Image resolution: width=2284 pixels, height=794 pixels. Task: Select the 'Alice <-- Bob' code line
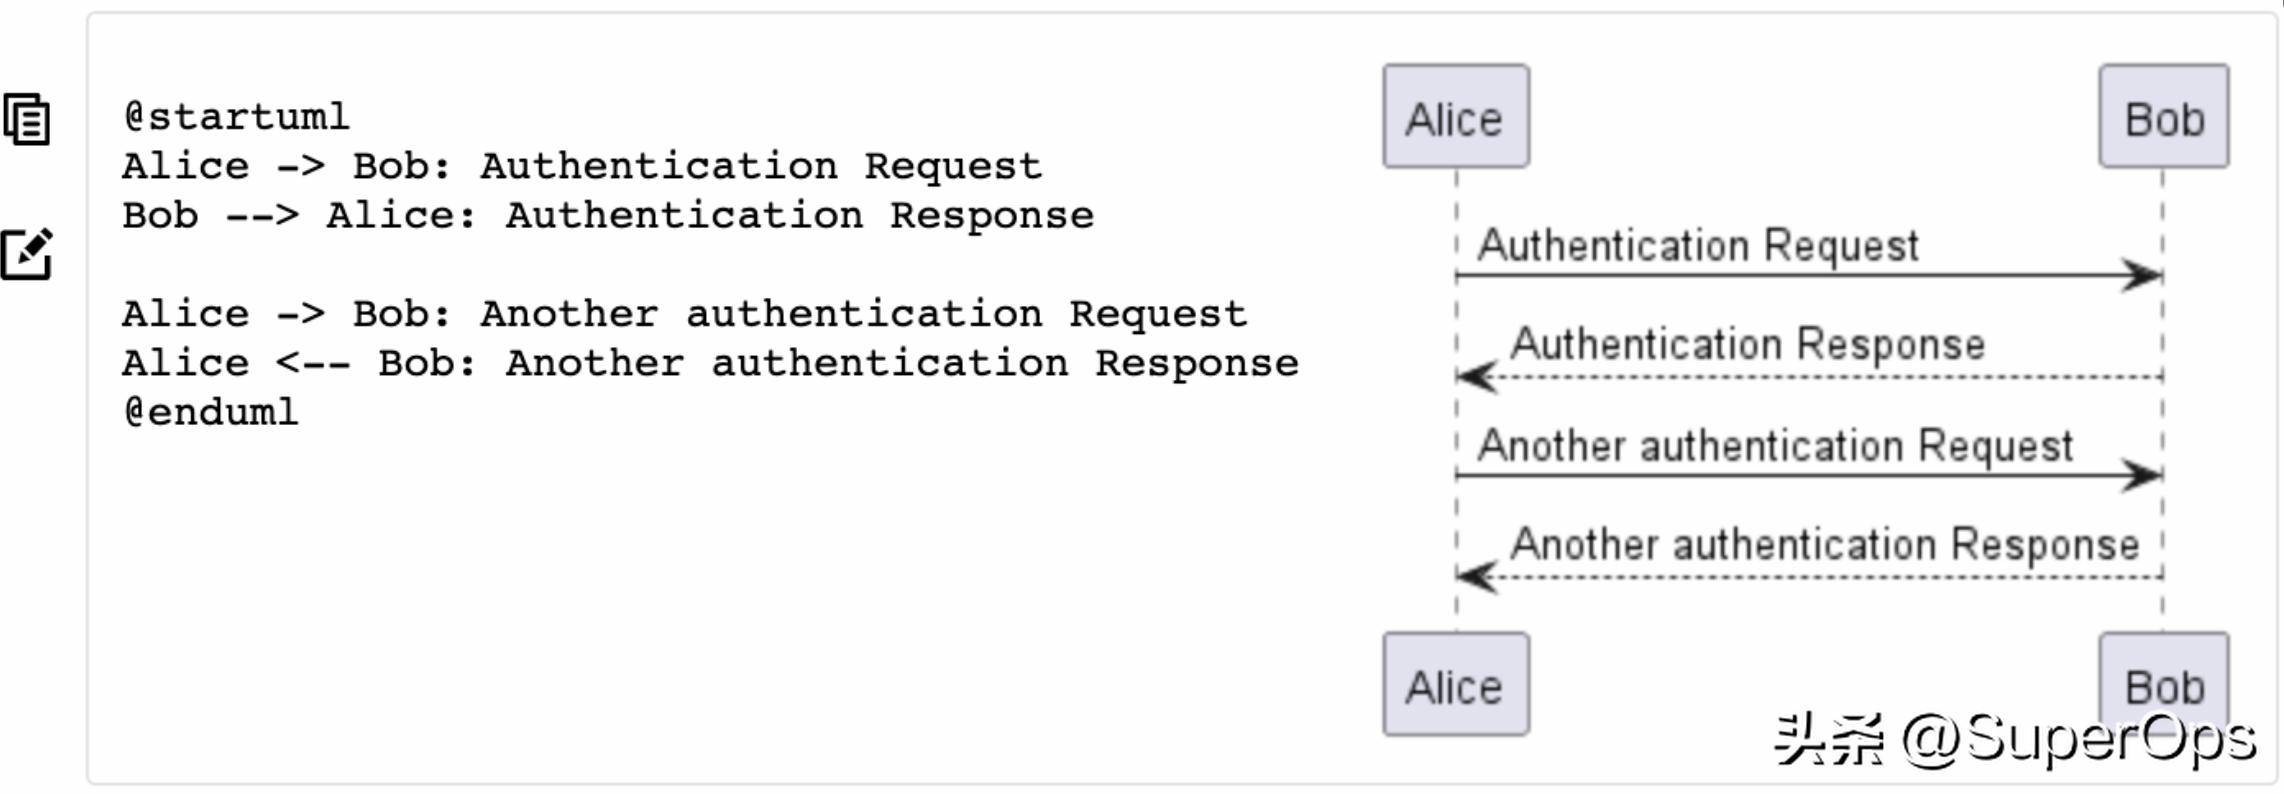pyautogui.click(x=710, y=363)
